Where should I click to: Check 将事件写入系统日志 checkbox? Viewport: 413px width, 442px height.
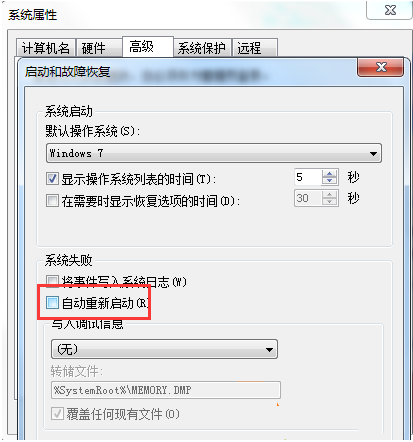pyautogui.click(x=52, y=280)
